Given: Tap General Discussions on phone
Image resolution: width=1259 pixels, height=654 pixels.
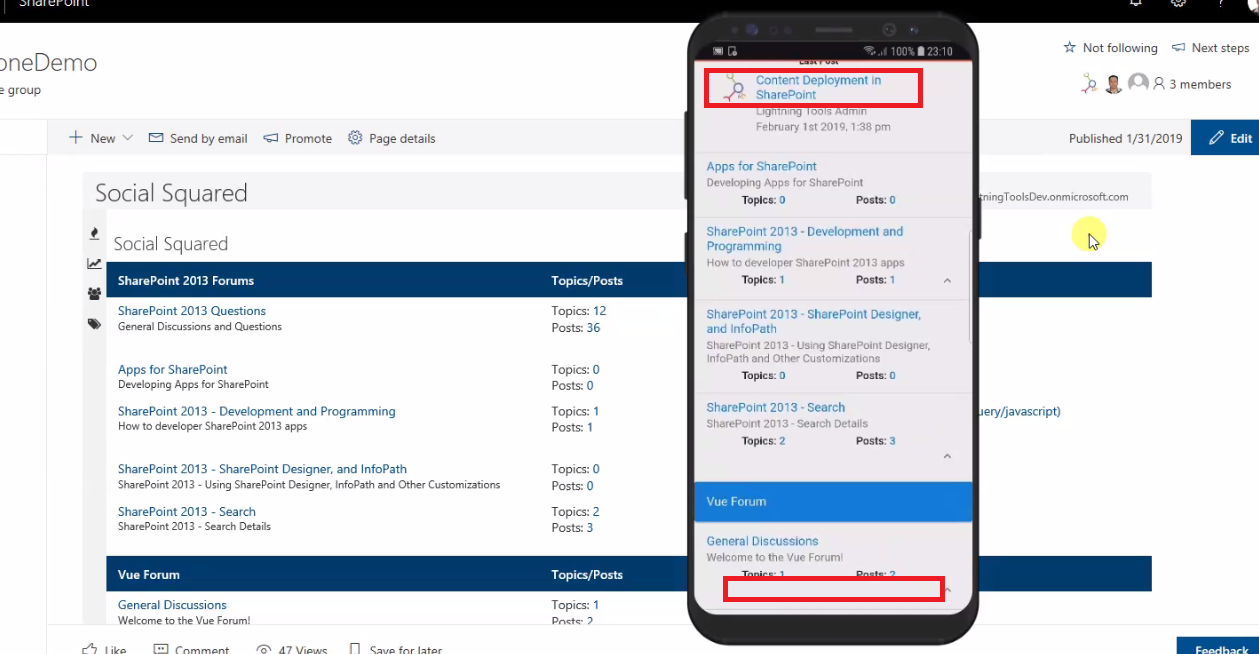Looking at the screenshot, I should (762, 541).
